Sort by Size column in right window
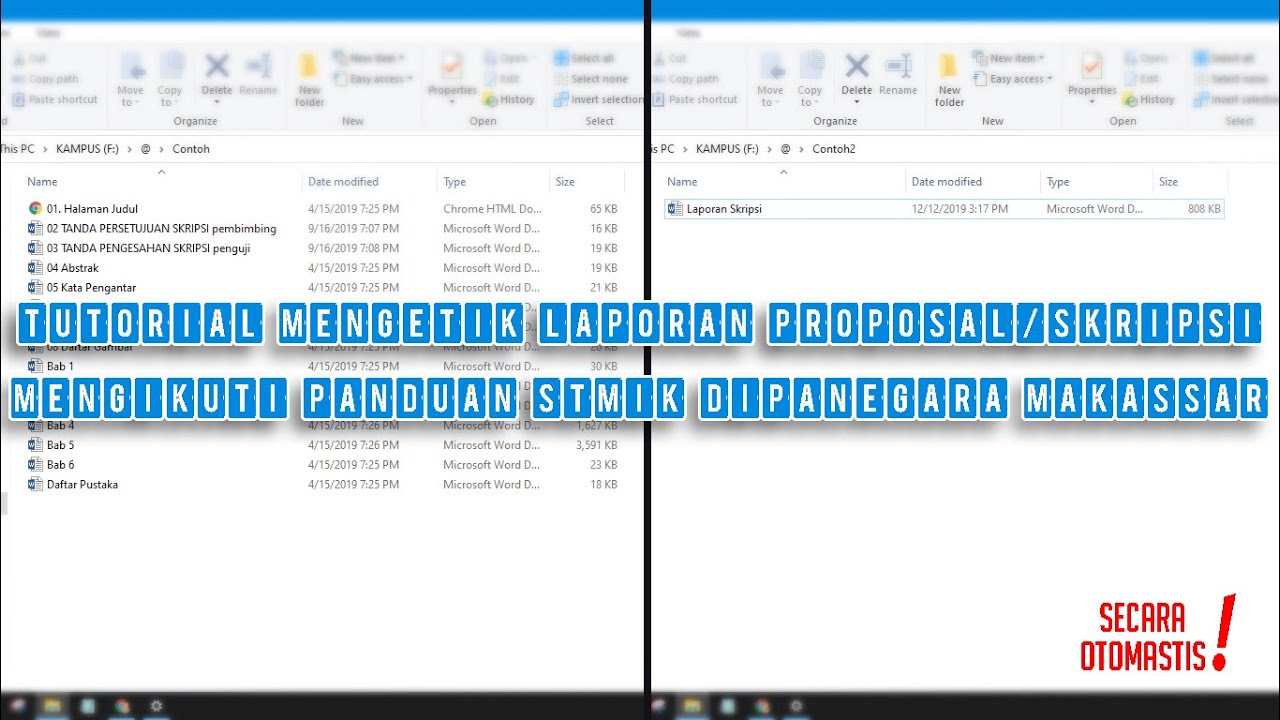 pyautogui.click(x=1168, y=182)
